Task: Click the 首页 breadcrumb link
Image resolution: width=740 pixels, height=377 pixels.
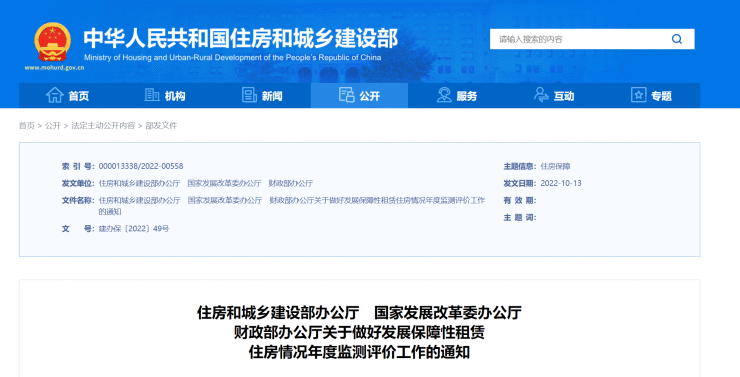Action: (27, 126)
